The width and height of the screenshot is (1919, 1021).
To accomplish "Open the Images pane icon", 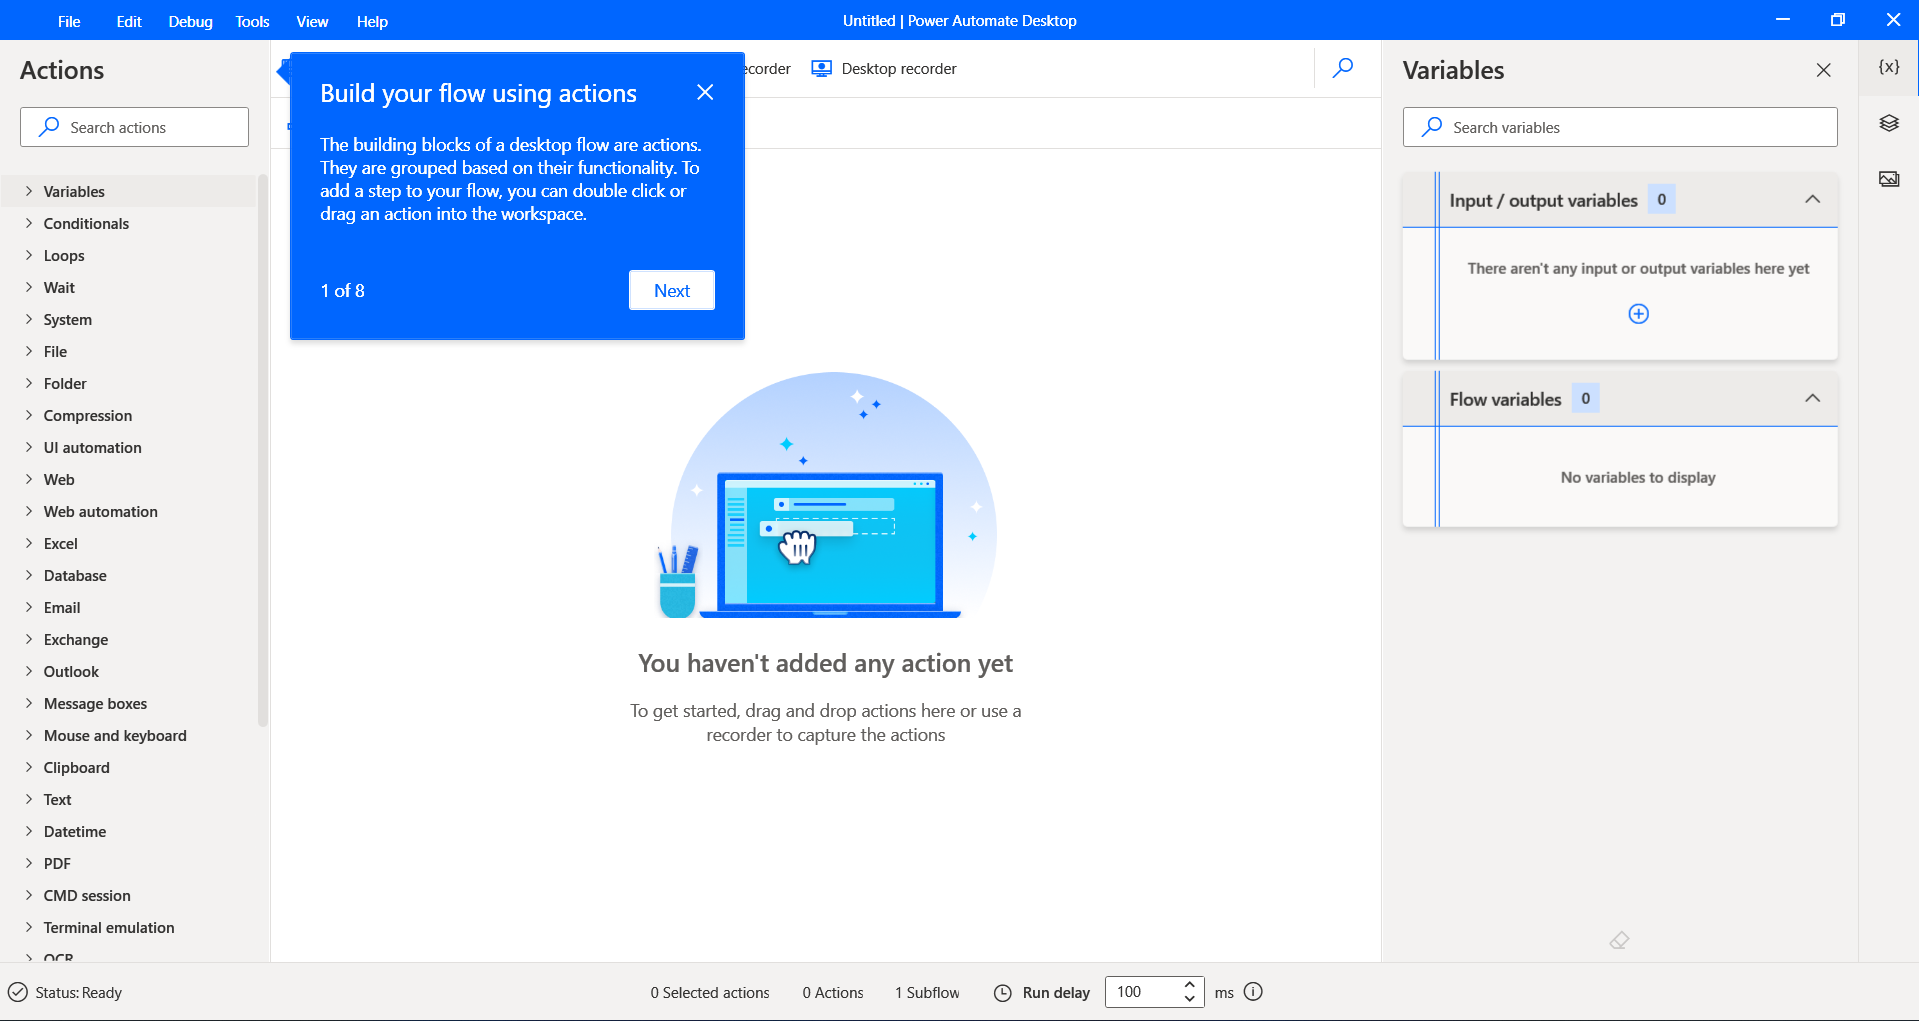I will [x=1888, y=179].
